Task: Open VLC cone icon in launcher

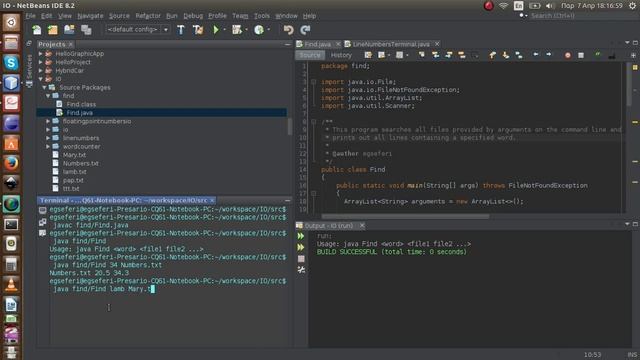Action: (11, 284)
